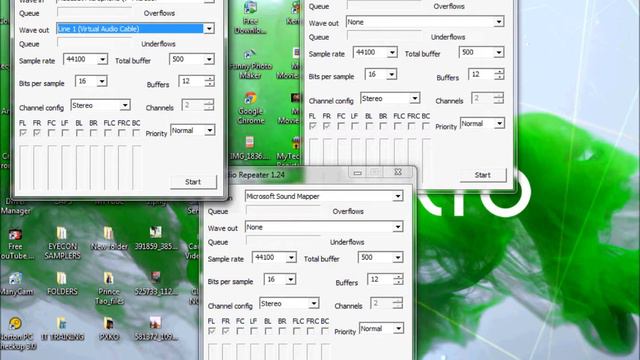Image resolution: width=640 pixels, height=360 pixels.
Task: Select the Free YouTube desktop shortcut
Action: point(15,244)
